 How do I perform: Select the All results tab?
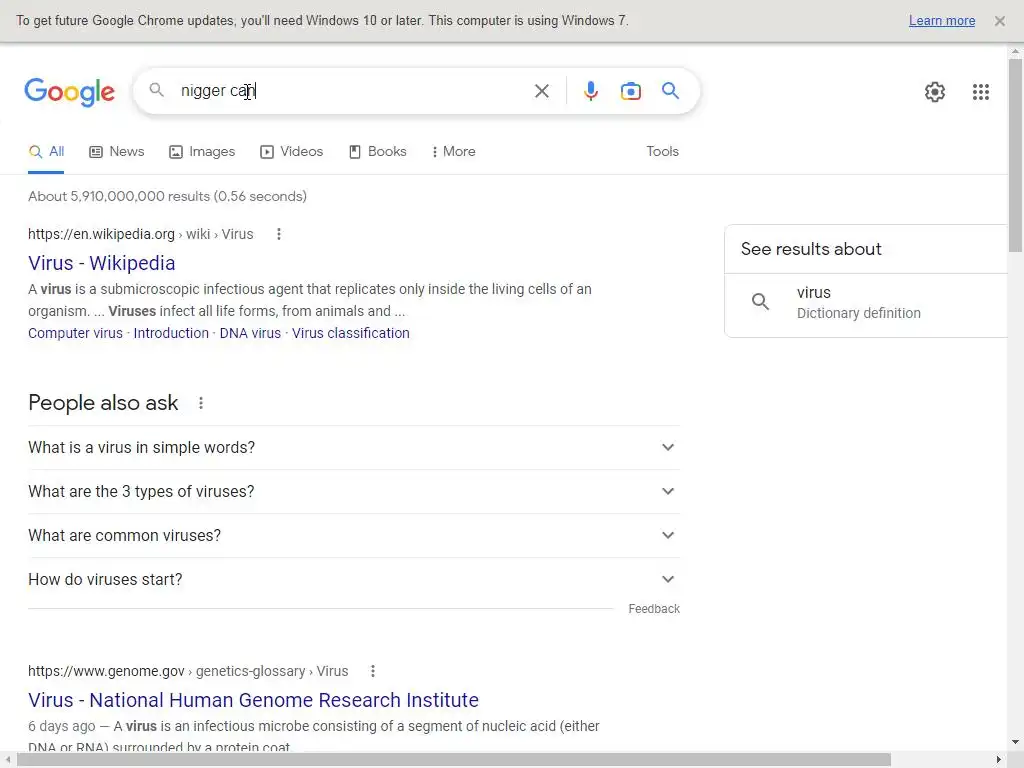click(46, 152)
